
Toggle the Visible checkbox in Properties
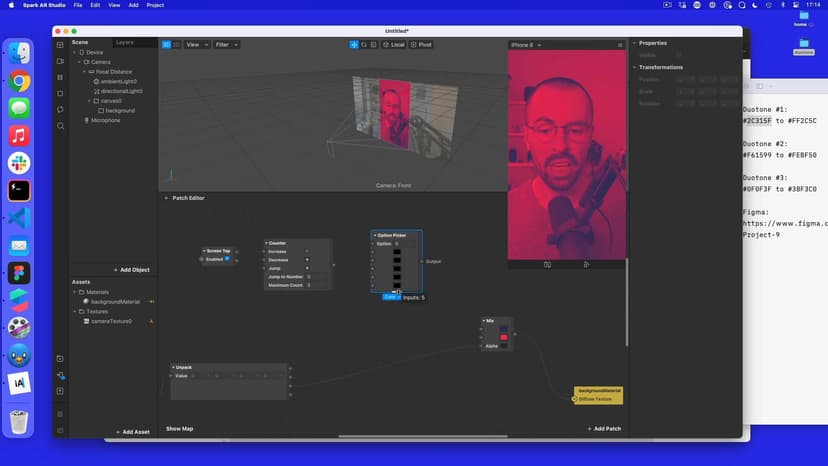(x=679, y=55)
